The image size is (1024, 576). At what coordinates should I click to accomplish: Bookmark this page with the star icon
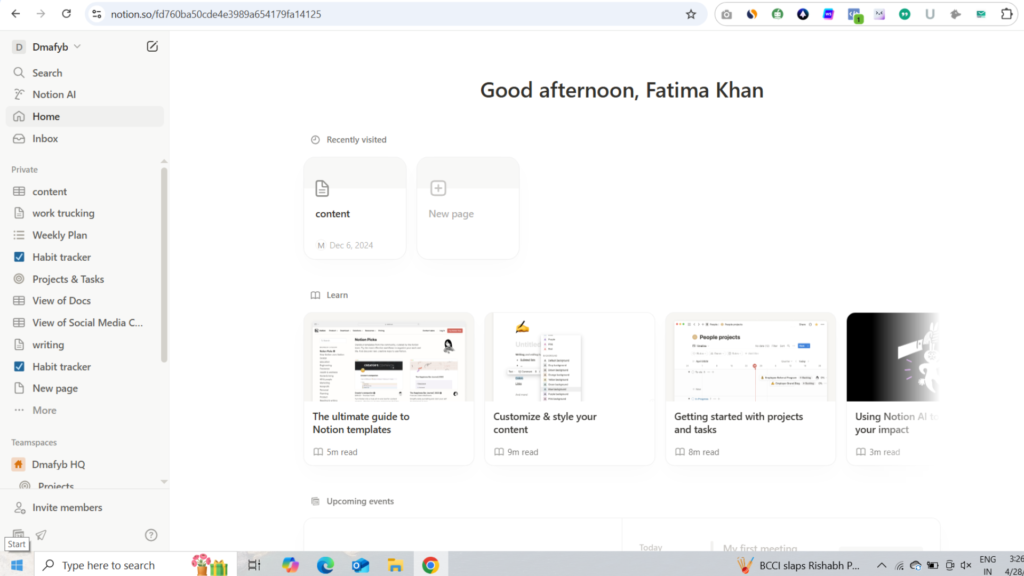click(x=690, y=15)
